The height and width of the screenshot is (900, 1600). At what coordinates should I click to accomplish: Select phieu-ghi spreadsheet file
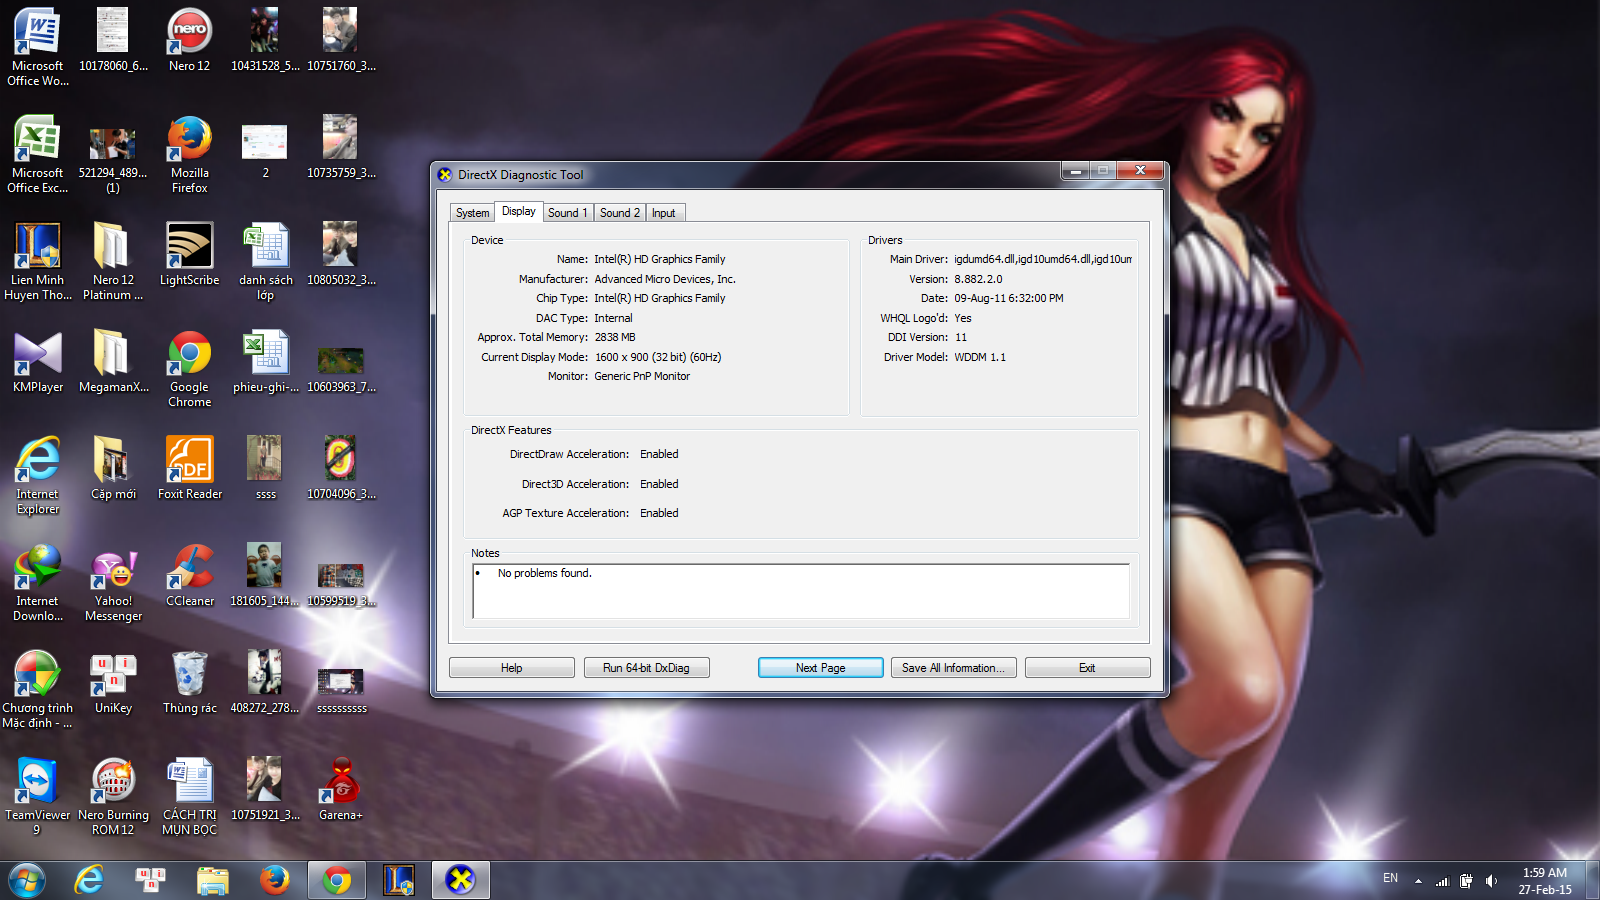pyautogui.click(x=265, y=361)
